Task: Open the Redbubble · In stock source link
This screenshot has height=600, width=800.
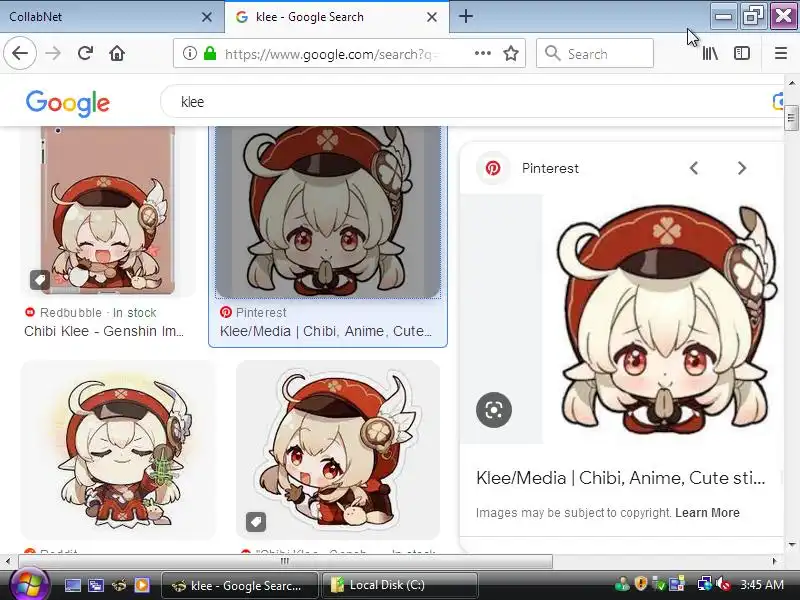Action: pos(90,312)
